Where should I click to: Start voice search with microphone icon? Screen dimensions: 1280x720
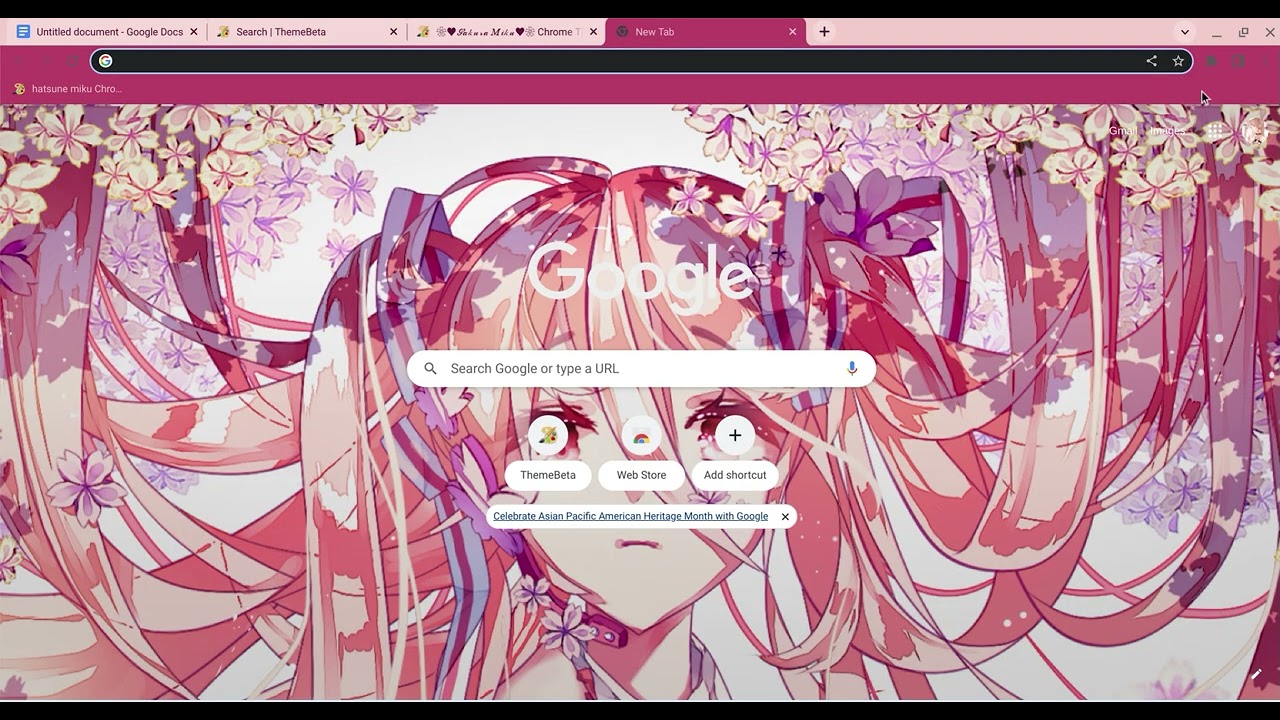pos(852,368)
